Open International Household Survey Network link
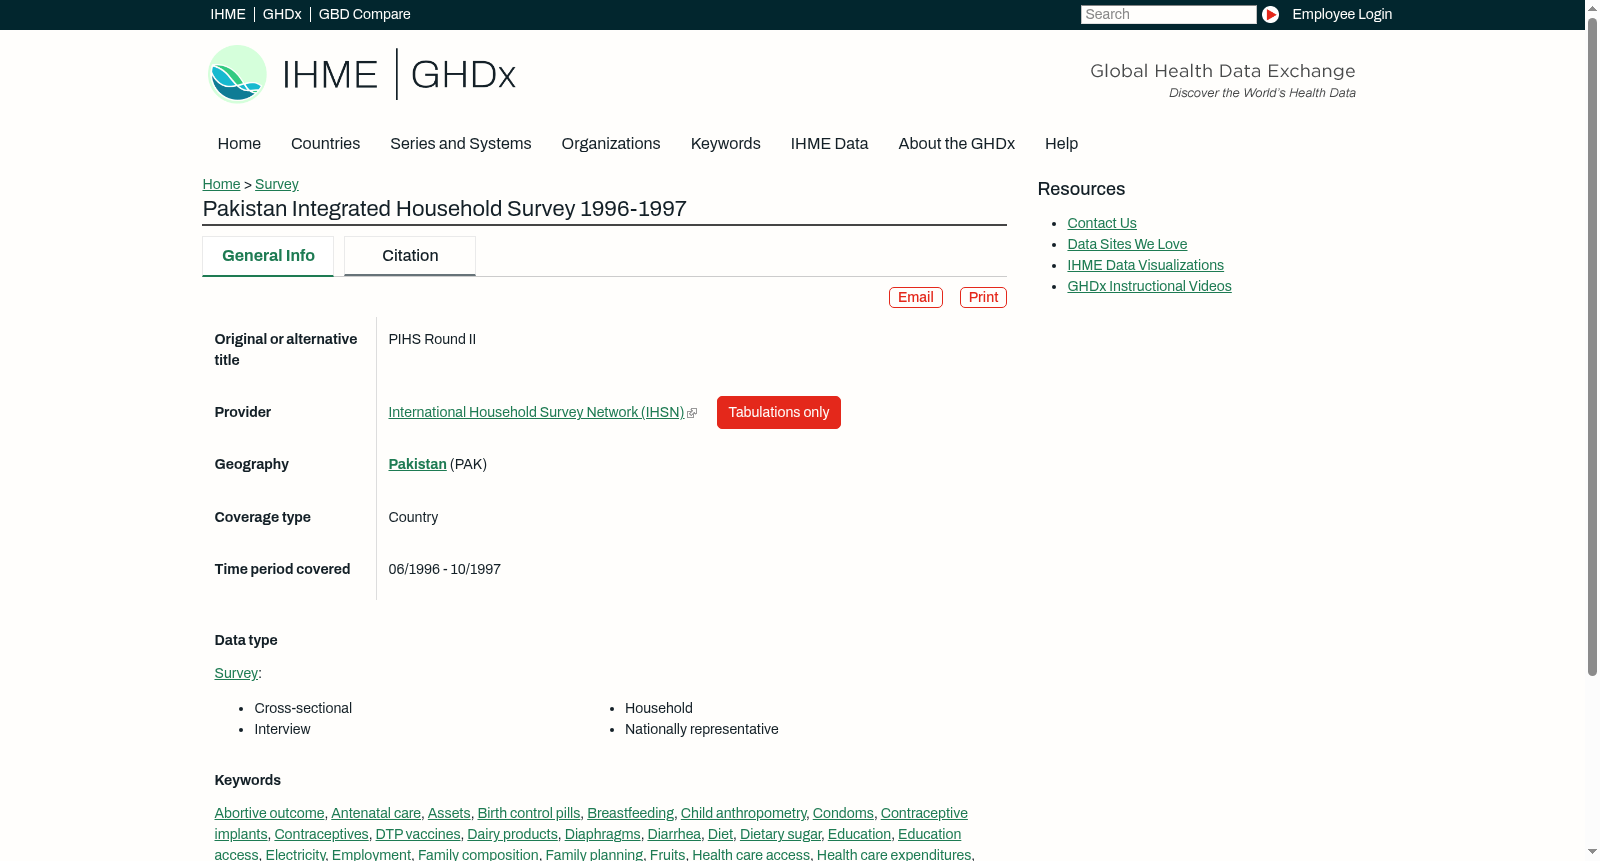1600x861 pixels. tap(536, 412)
